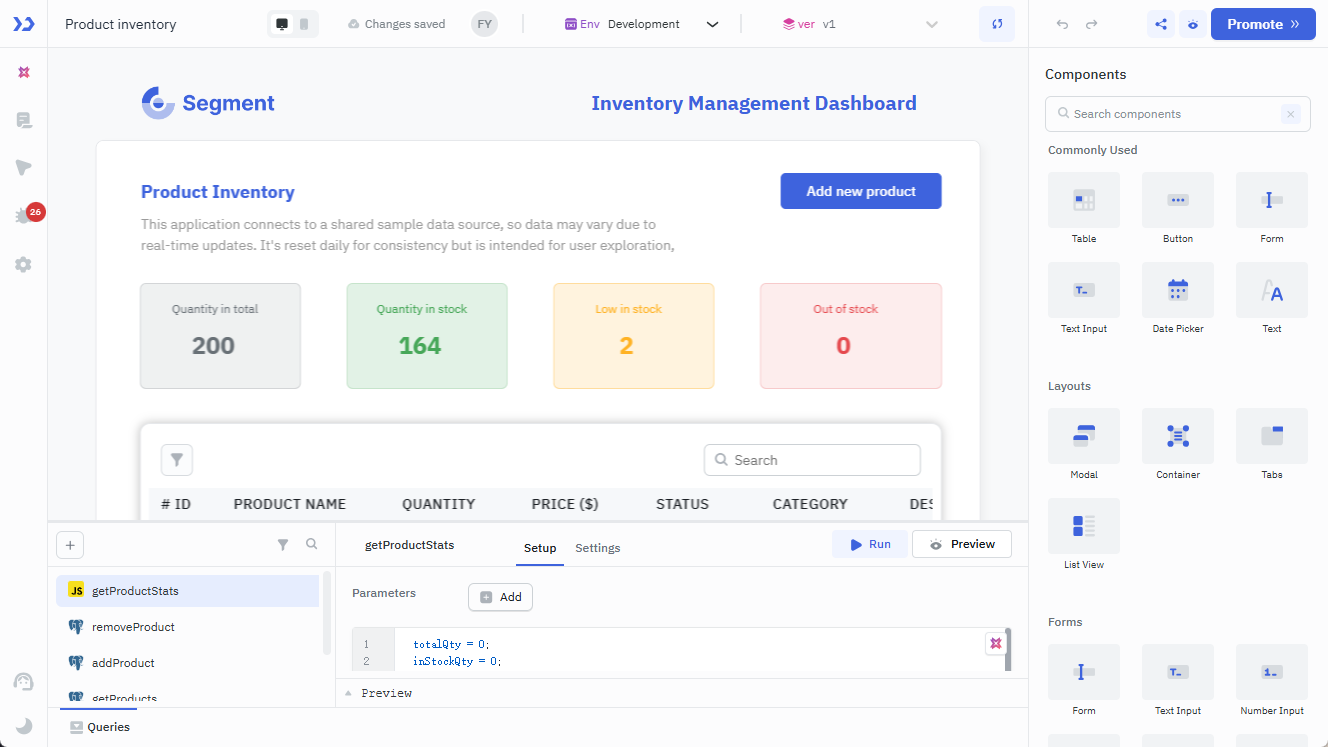Click the QUANTITY column header
The height and width of the screenshot is (747, 1328).
click(439, 504)
